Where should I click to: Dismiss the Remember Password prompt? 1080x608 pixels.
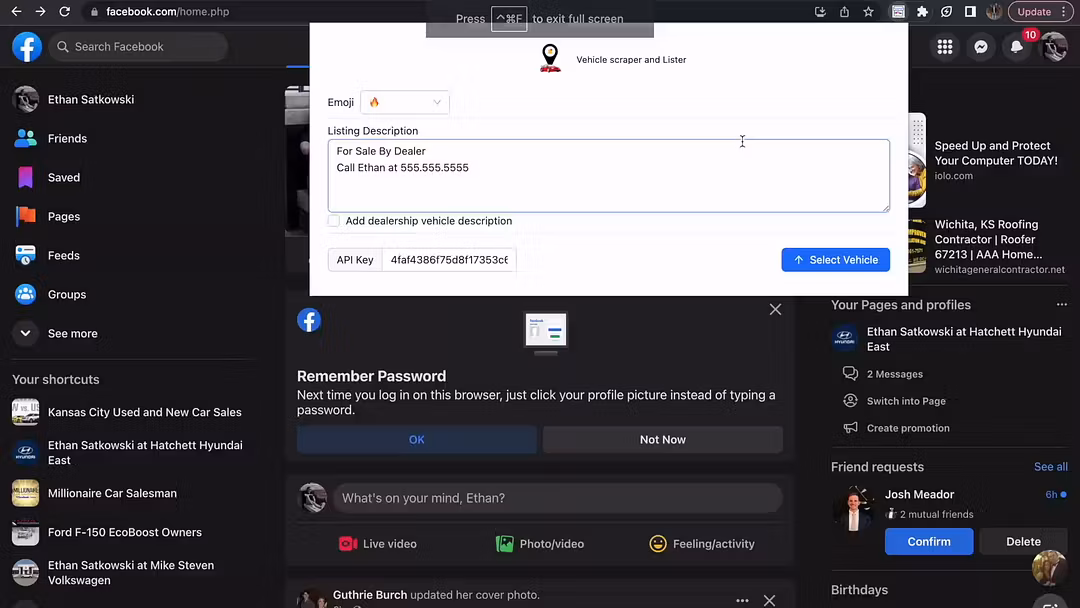(775, 310)
